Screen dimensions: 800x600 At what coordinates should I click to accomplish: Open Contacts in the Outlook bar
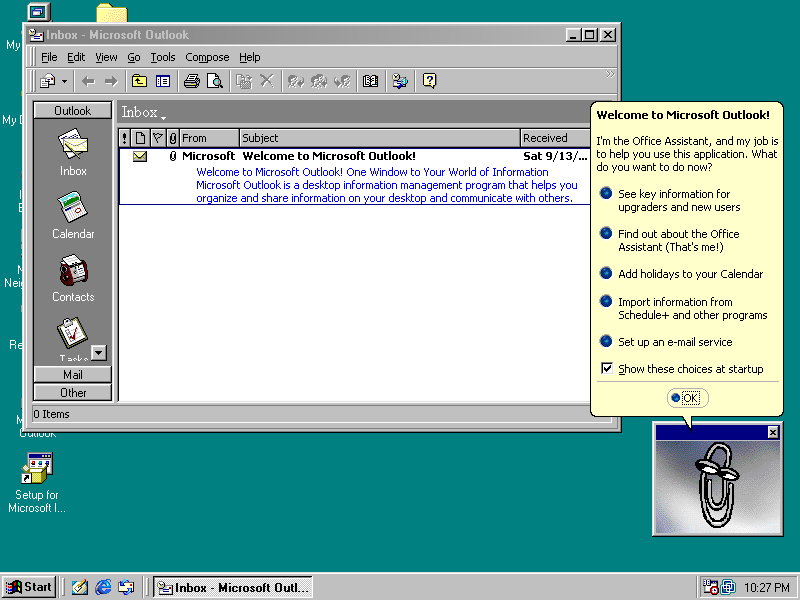point(73,278)
